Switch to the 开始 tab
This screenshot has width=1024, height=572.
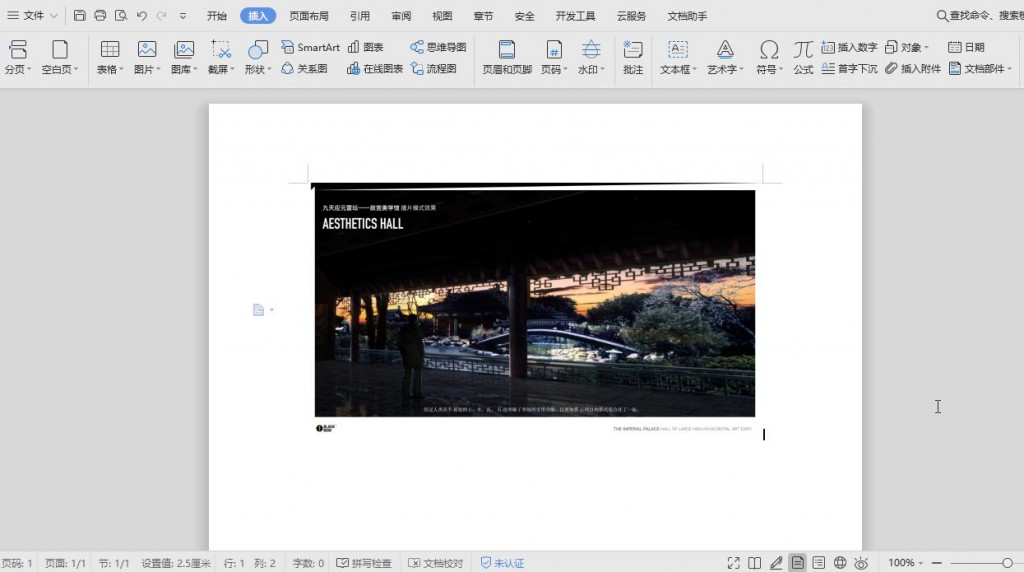click(217, 16)
